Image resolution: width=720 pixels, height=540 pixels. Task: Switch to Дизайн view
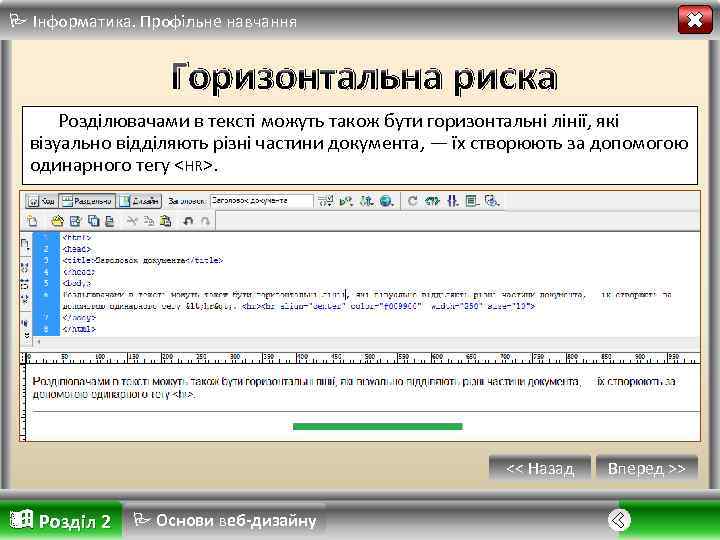140,201
